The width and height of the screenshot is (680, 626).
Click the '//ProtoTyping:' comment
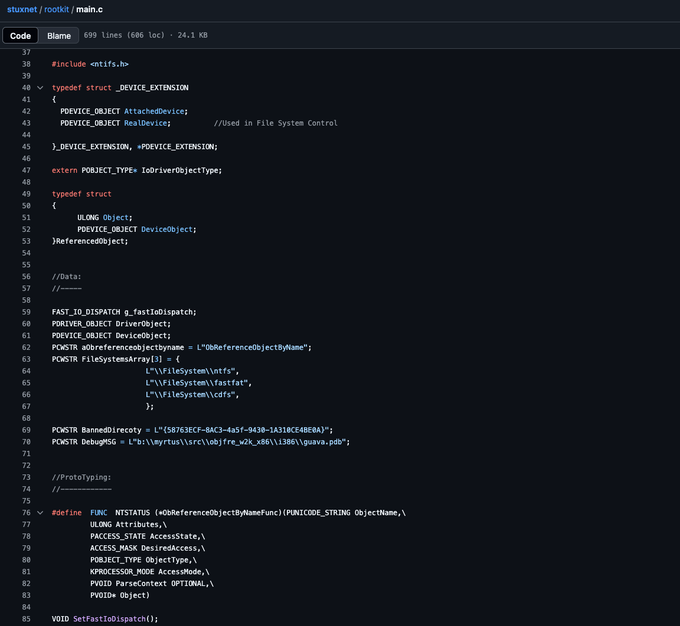82,477
